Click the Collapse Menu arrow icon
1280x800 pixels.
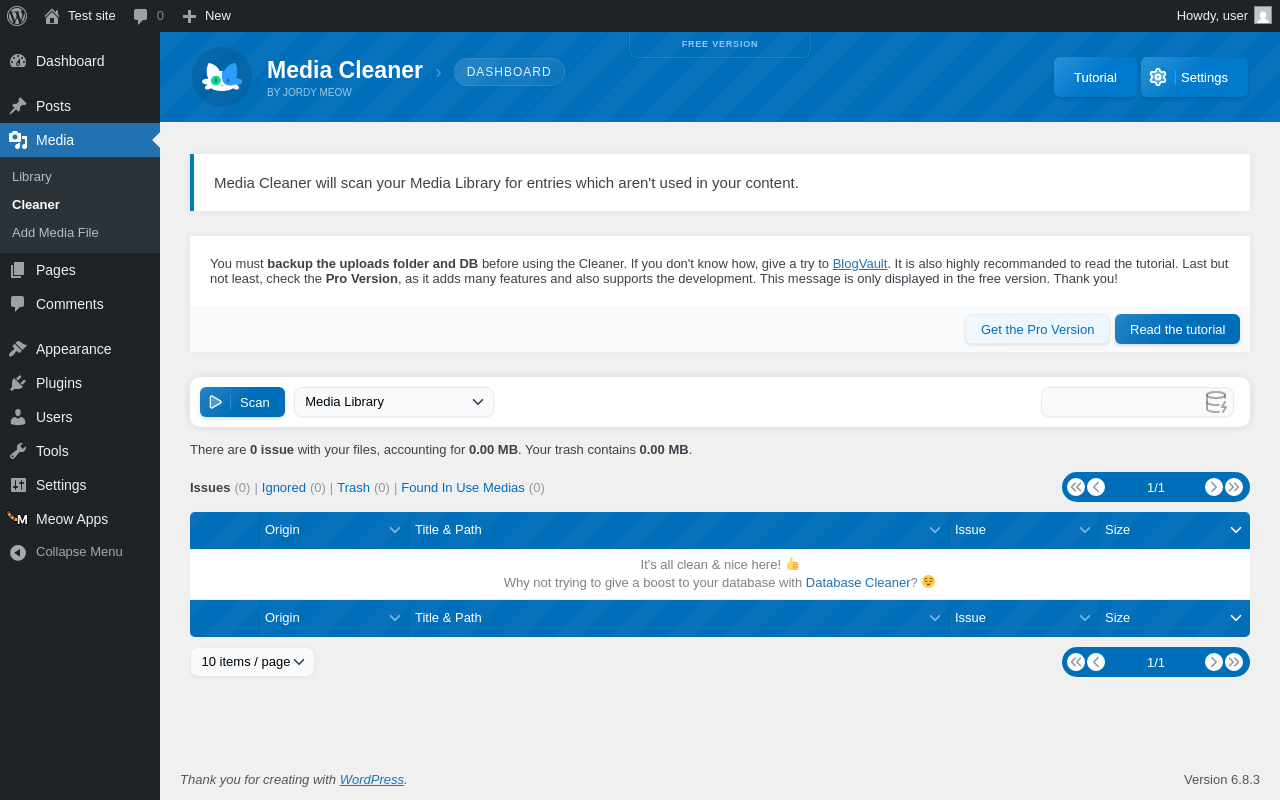point(18,552)
